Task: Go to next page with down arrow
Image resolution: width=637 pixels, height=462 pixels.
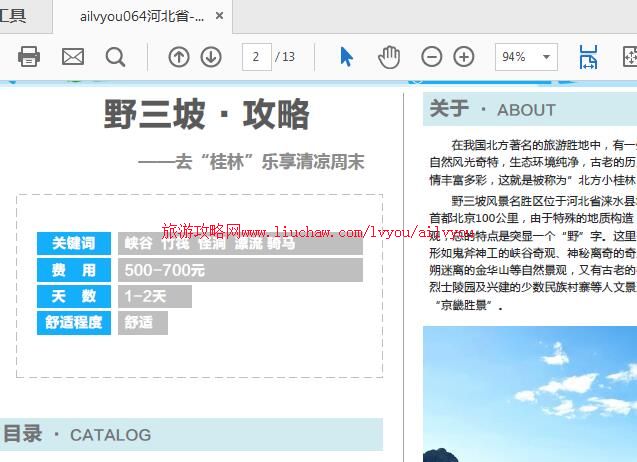Action: coord(211,57)
